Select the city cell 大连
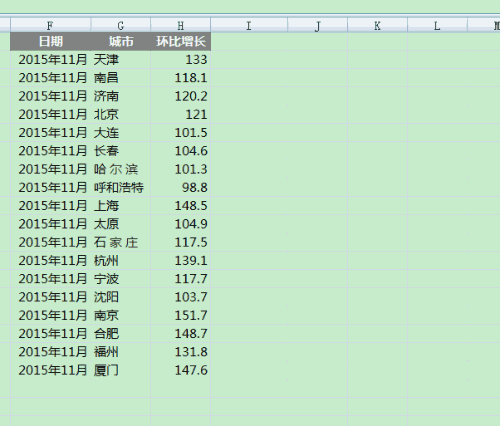This screenshot has width=500, height=426. click(120, 133)
